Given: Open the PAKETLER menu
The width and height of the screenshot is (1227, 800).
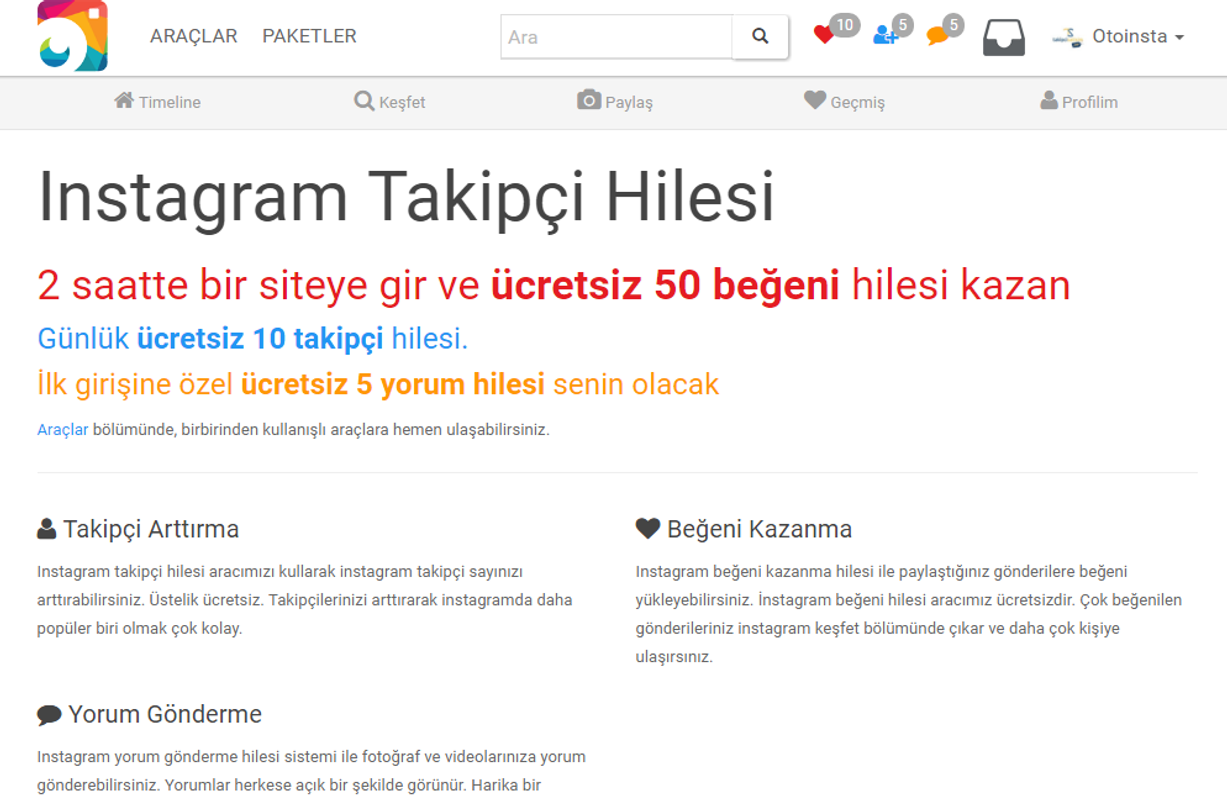Looking at the screenshot, I should pyautogui.click(x=309, y=36).
